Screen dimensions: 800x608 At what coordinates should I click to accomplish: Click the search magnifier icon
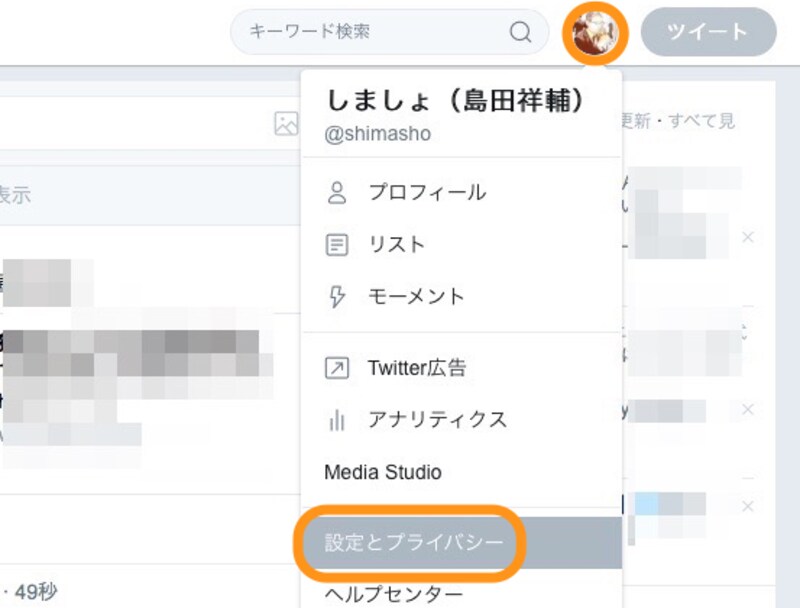pyautogui.click(x=520, y=31)
